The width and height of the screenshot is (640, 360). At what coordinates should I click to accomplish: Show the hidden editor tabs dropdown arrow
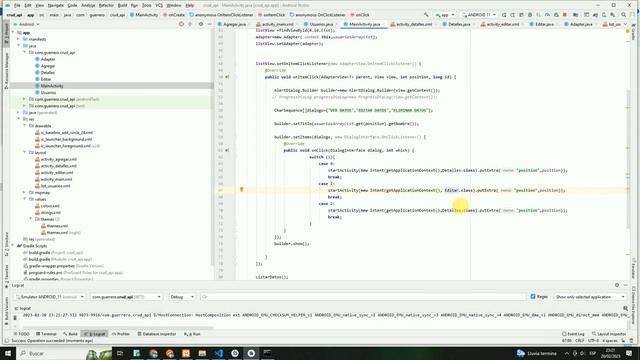625,24
